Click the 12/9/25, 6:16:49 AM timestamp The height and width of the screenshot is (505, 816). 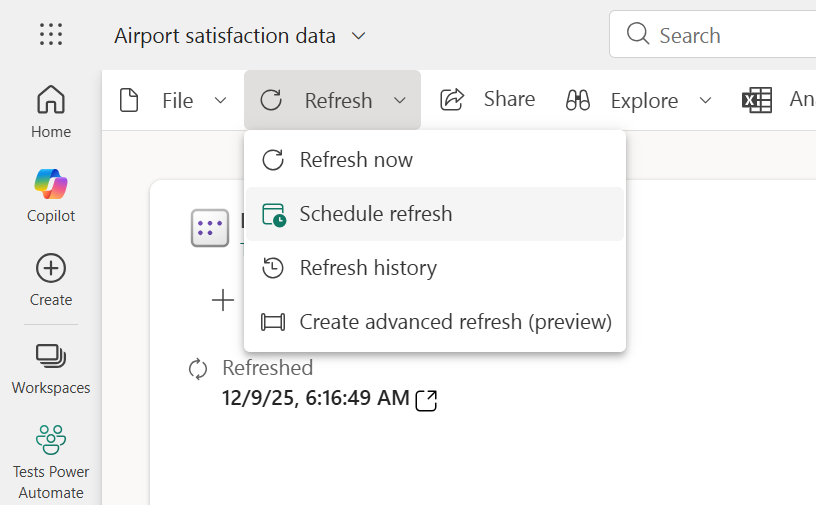315,398
